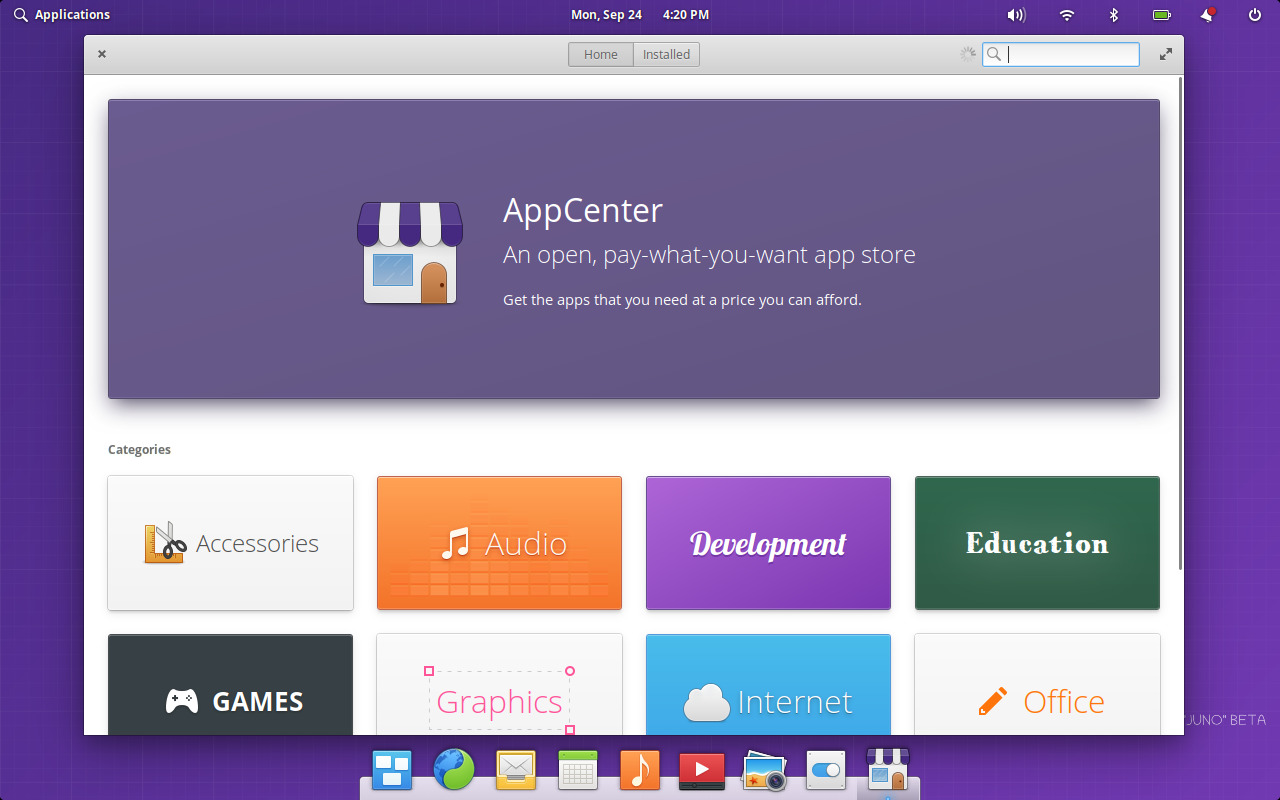Open the Bluetooth indicator
This screenshot has height=800, width=1280.
coord(1114,15)
